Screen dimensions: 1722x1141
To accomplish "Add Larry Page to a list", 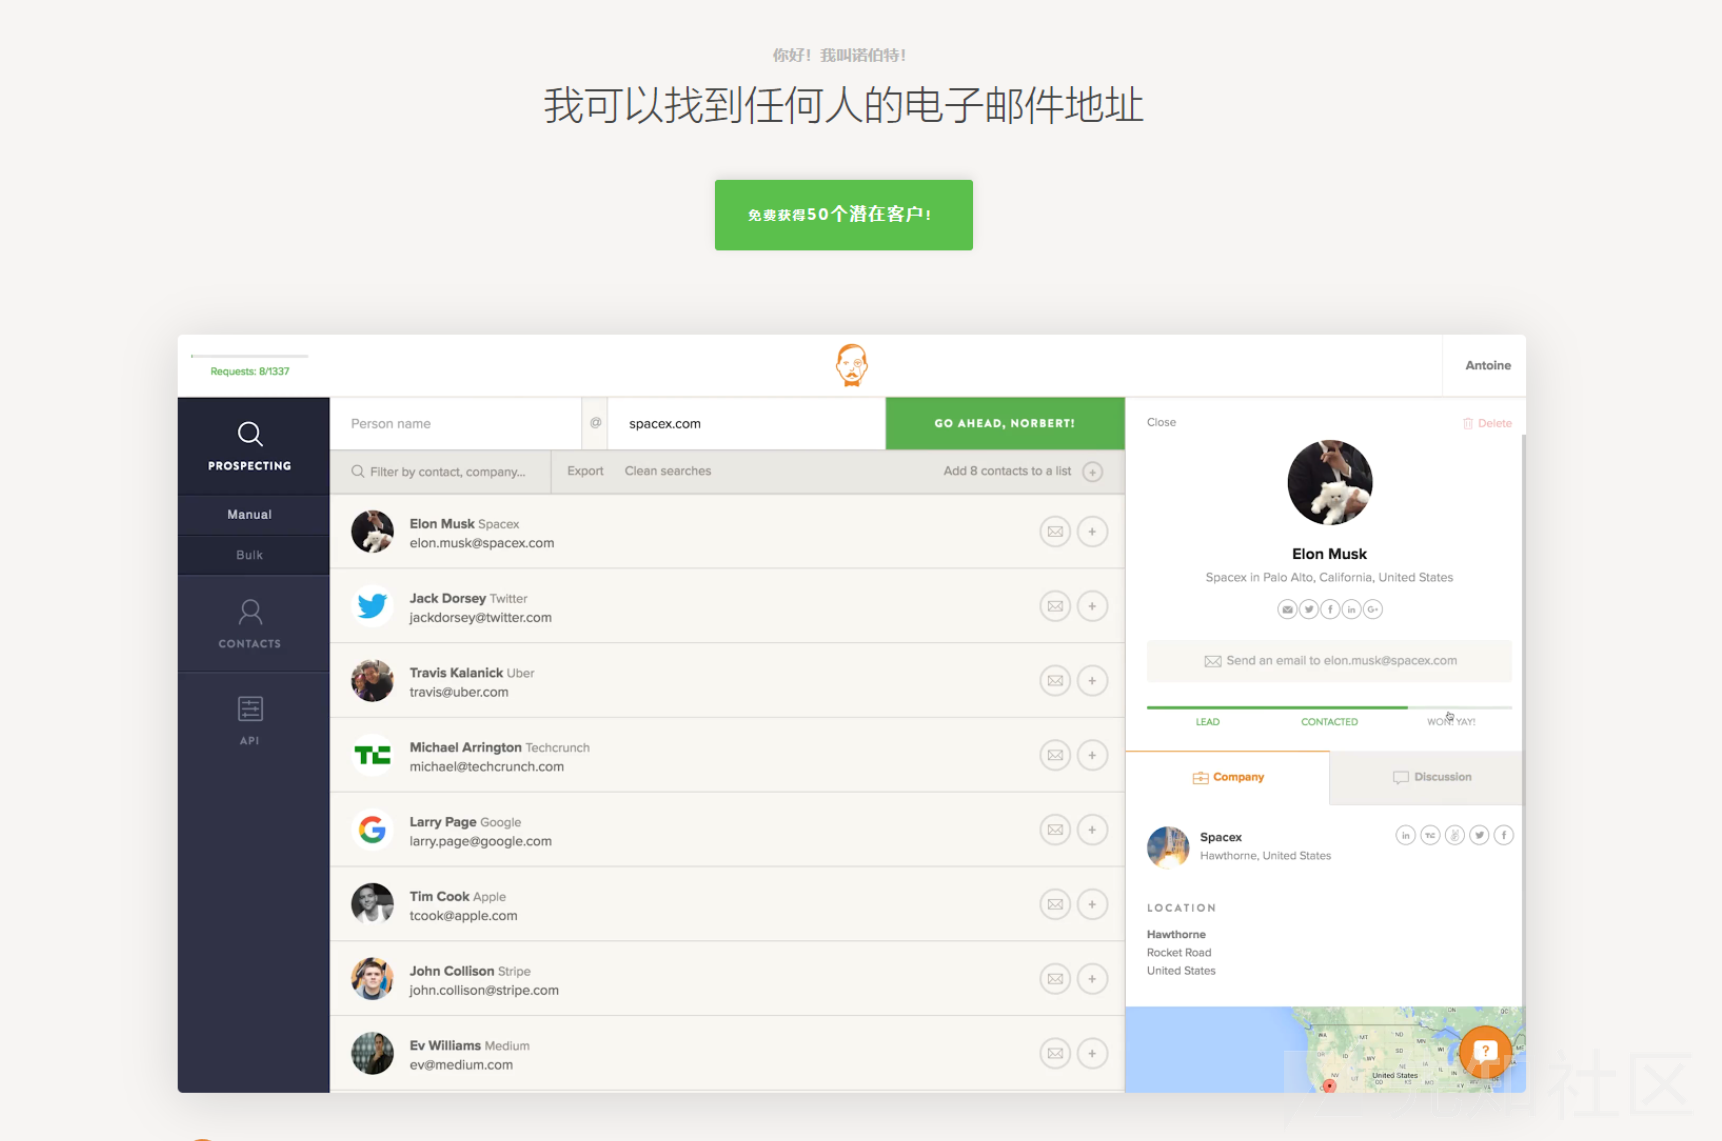I will coord(1092,830).
